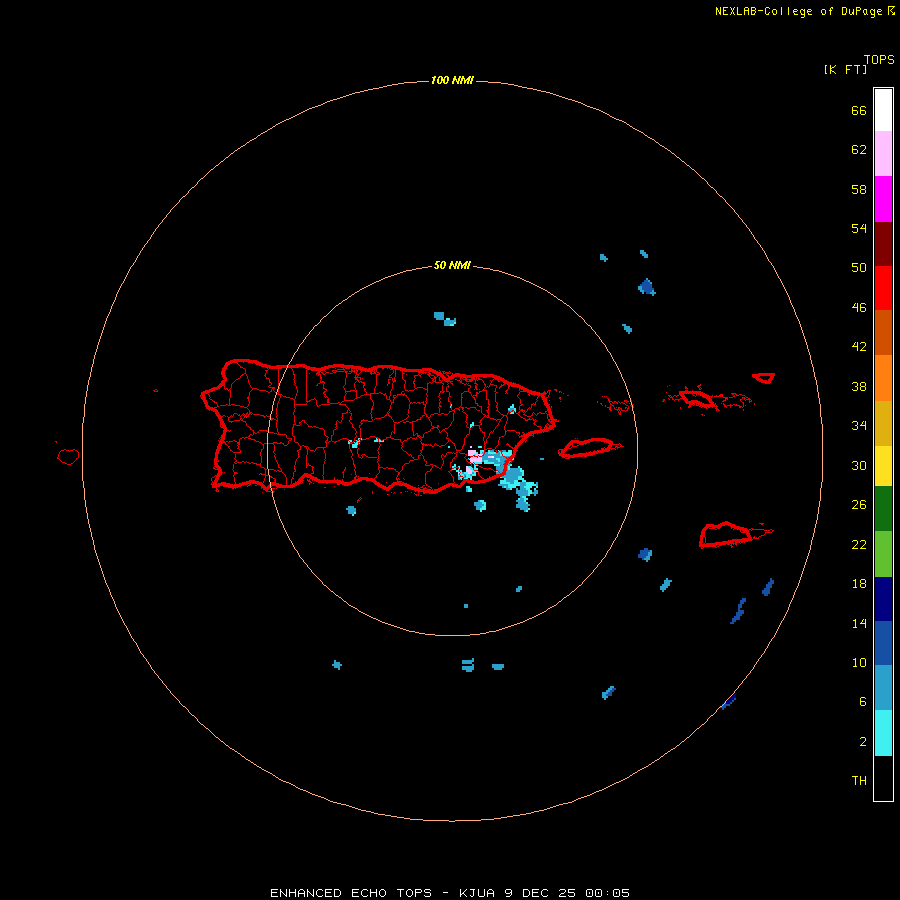Click the pink echo cell over southeast Puerto Rico
900x900 pixels.
(475, 456)
